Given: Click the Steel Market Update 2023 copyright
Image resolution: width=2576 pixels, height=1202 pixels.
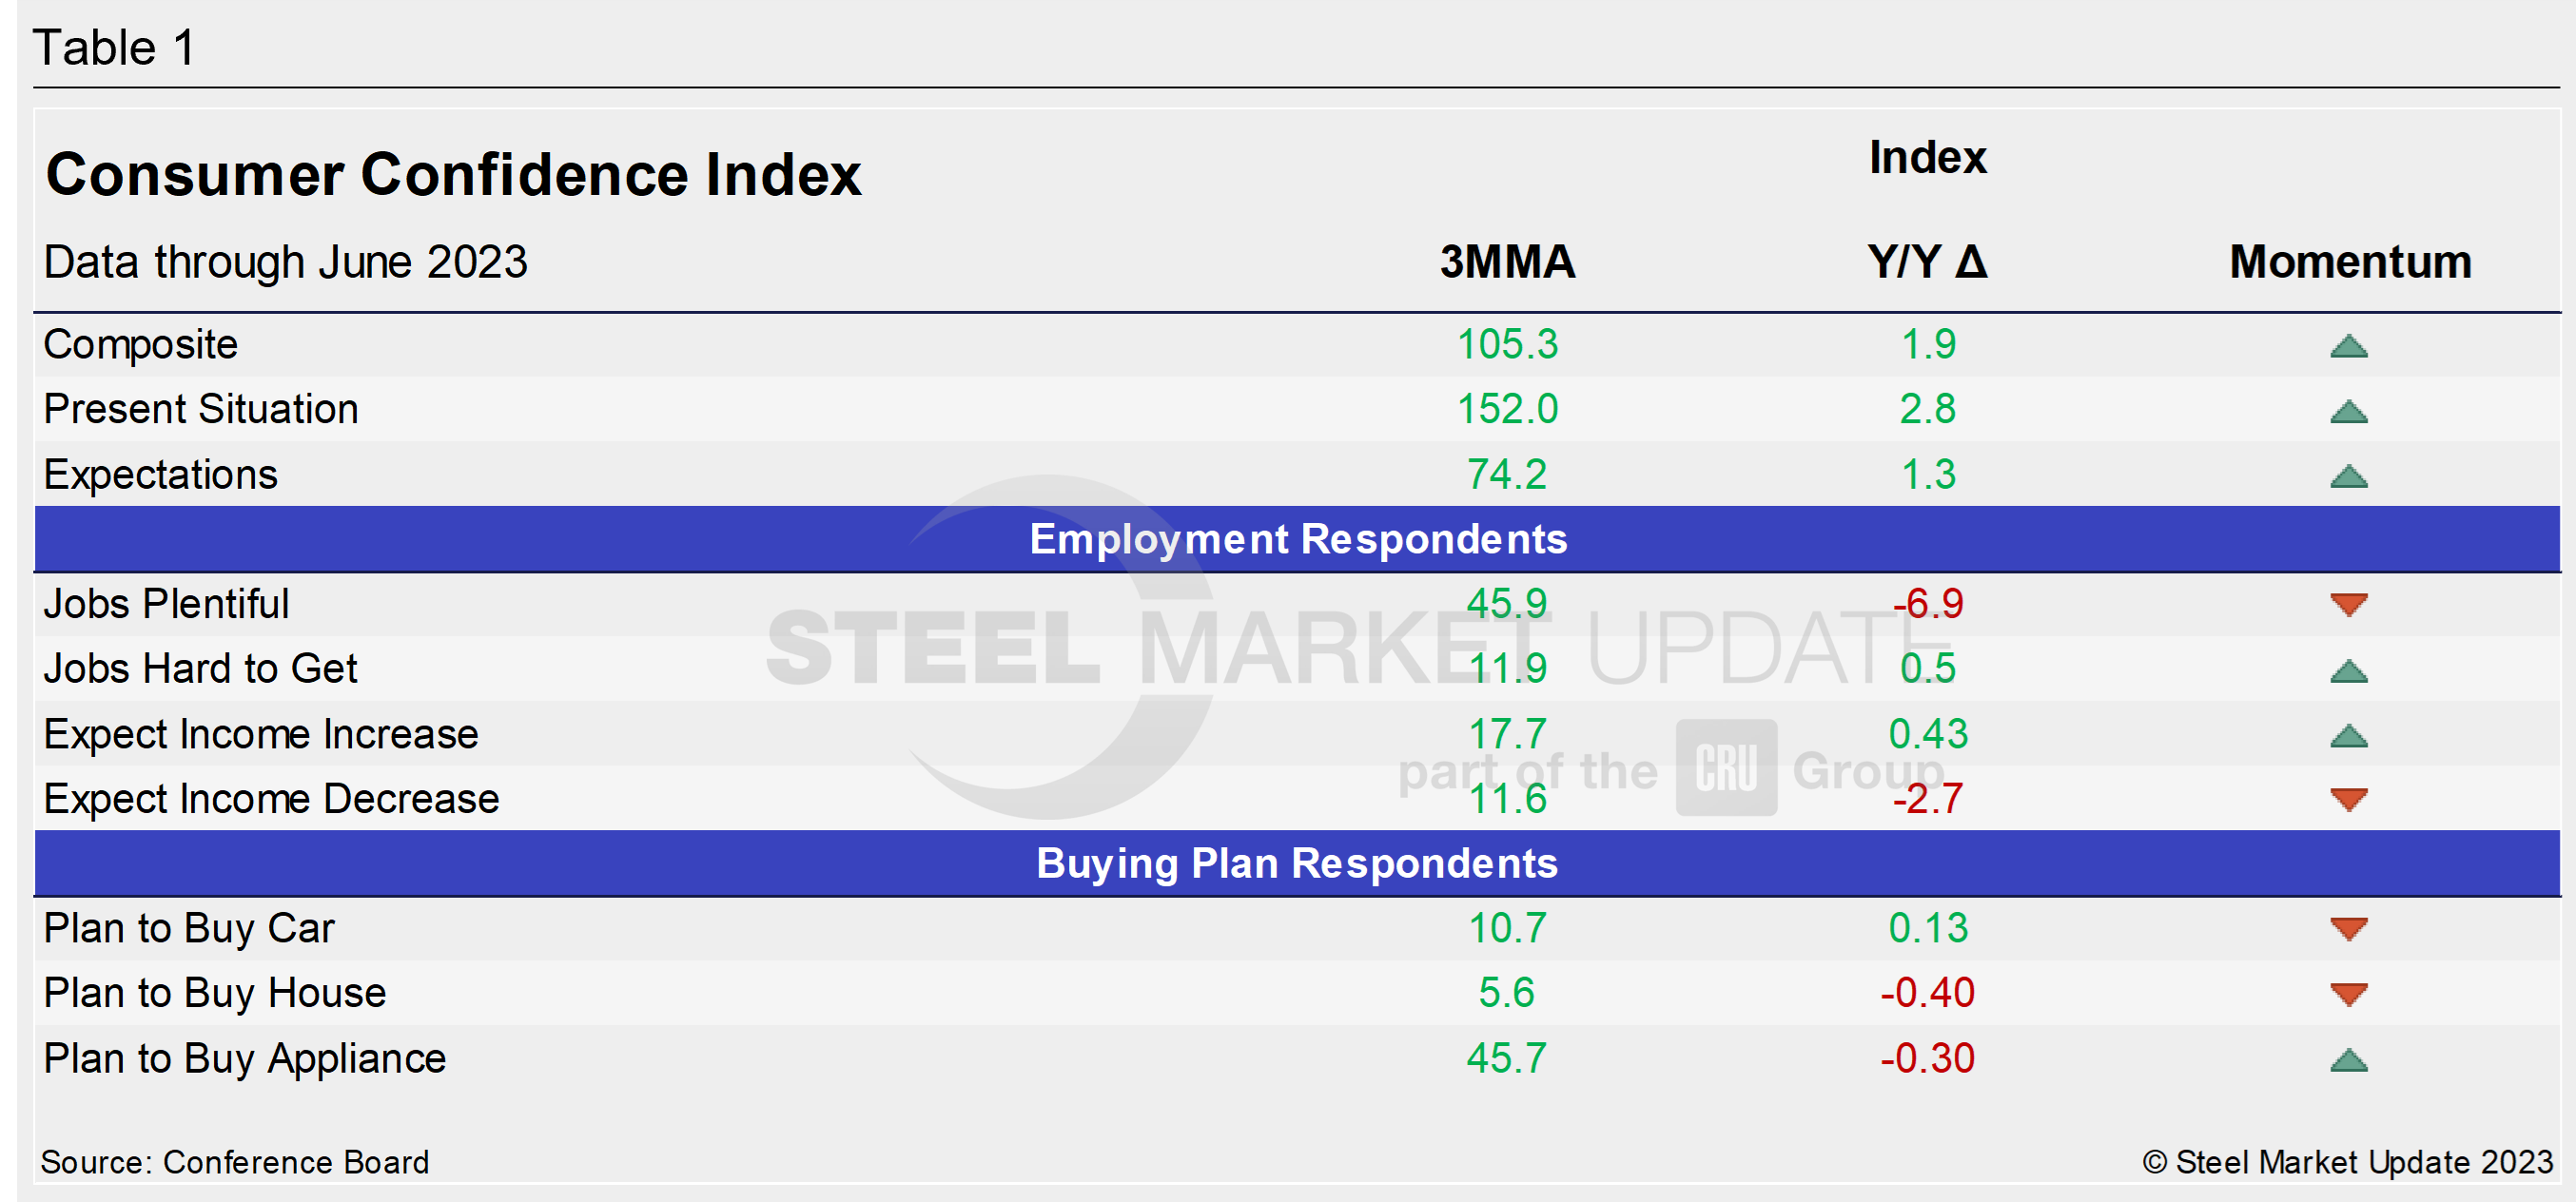Looking at the screenshot, I should tap(2347, 1161).
